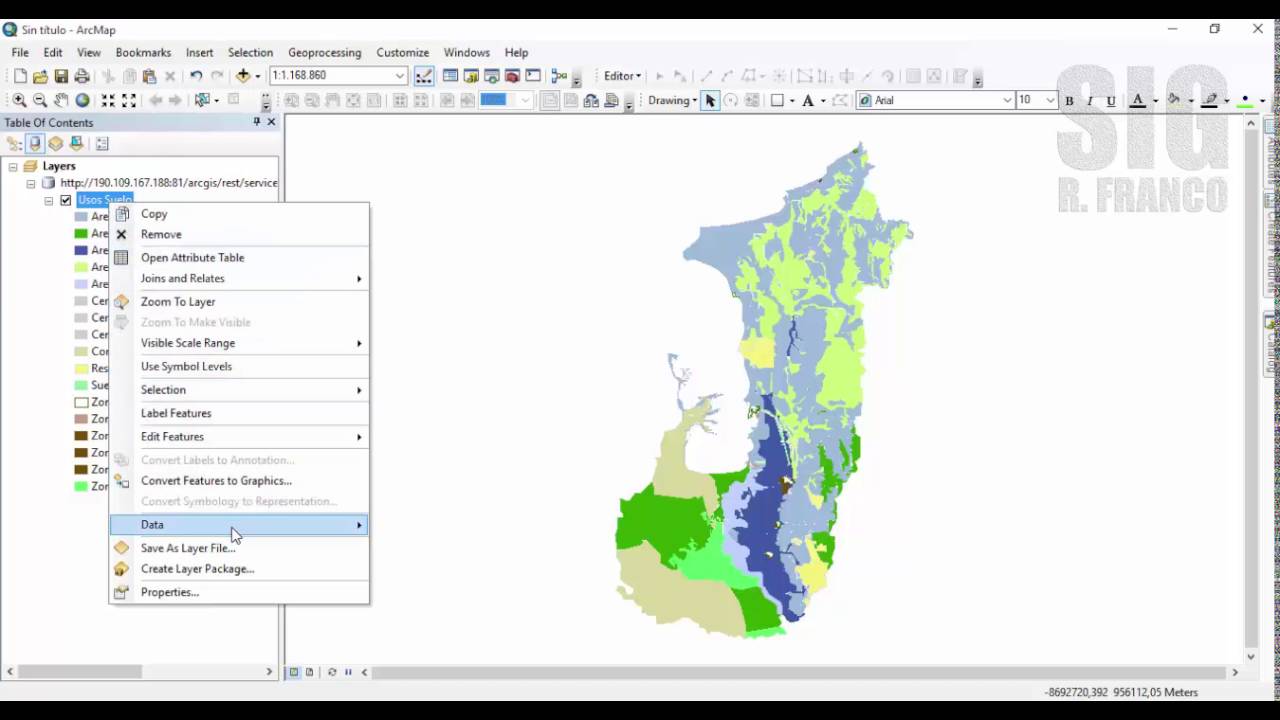This screenshot has width=1280, height=720.
Task: Toggle Bold text formatting
Action: [1069, 100]
